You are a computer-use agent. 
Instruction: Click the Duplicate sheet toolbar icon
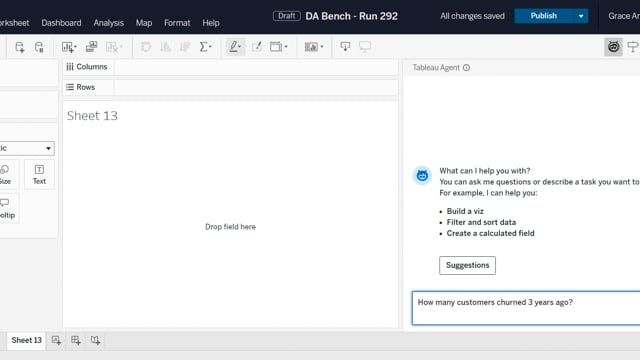pos(91,47)
